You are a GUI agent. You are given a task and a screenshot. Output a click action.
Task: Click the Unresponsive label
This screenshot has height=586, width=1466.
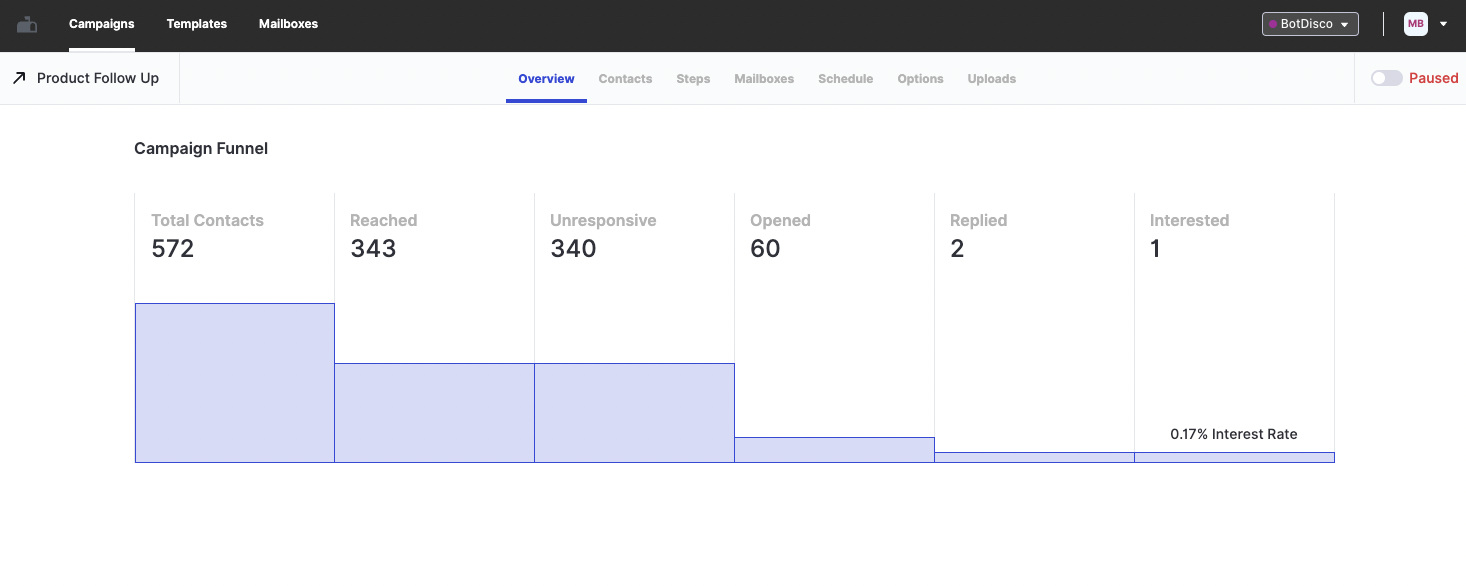click(x=603, y=220)
